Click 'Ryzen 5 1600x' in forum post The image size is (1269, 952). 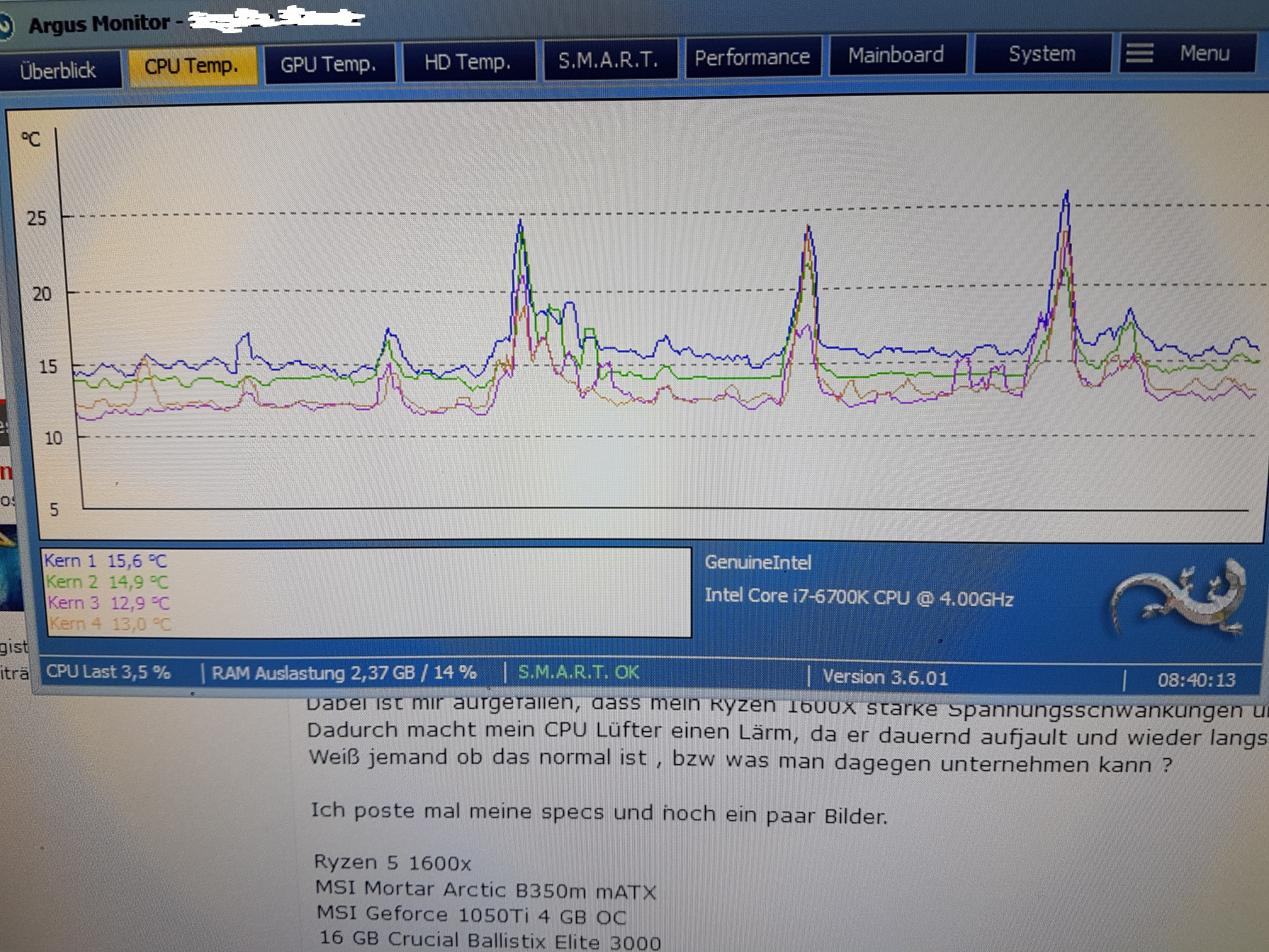392,863
